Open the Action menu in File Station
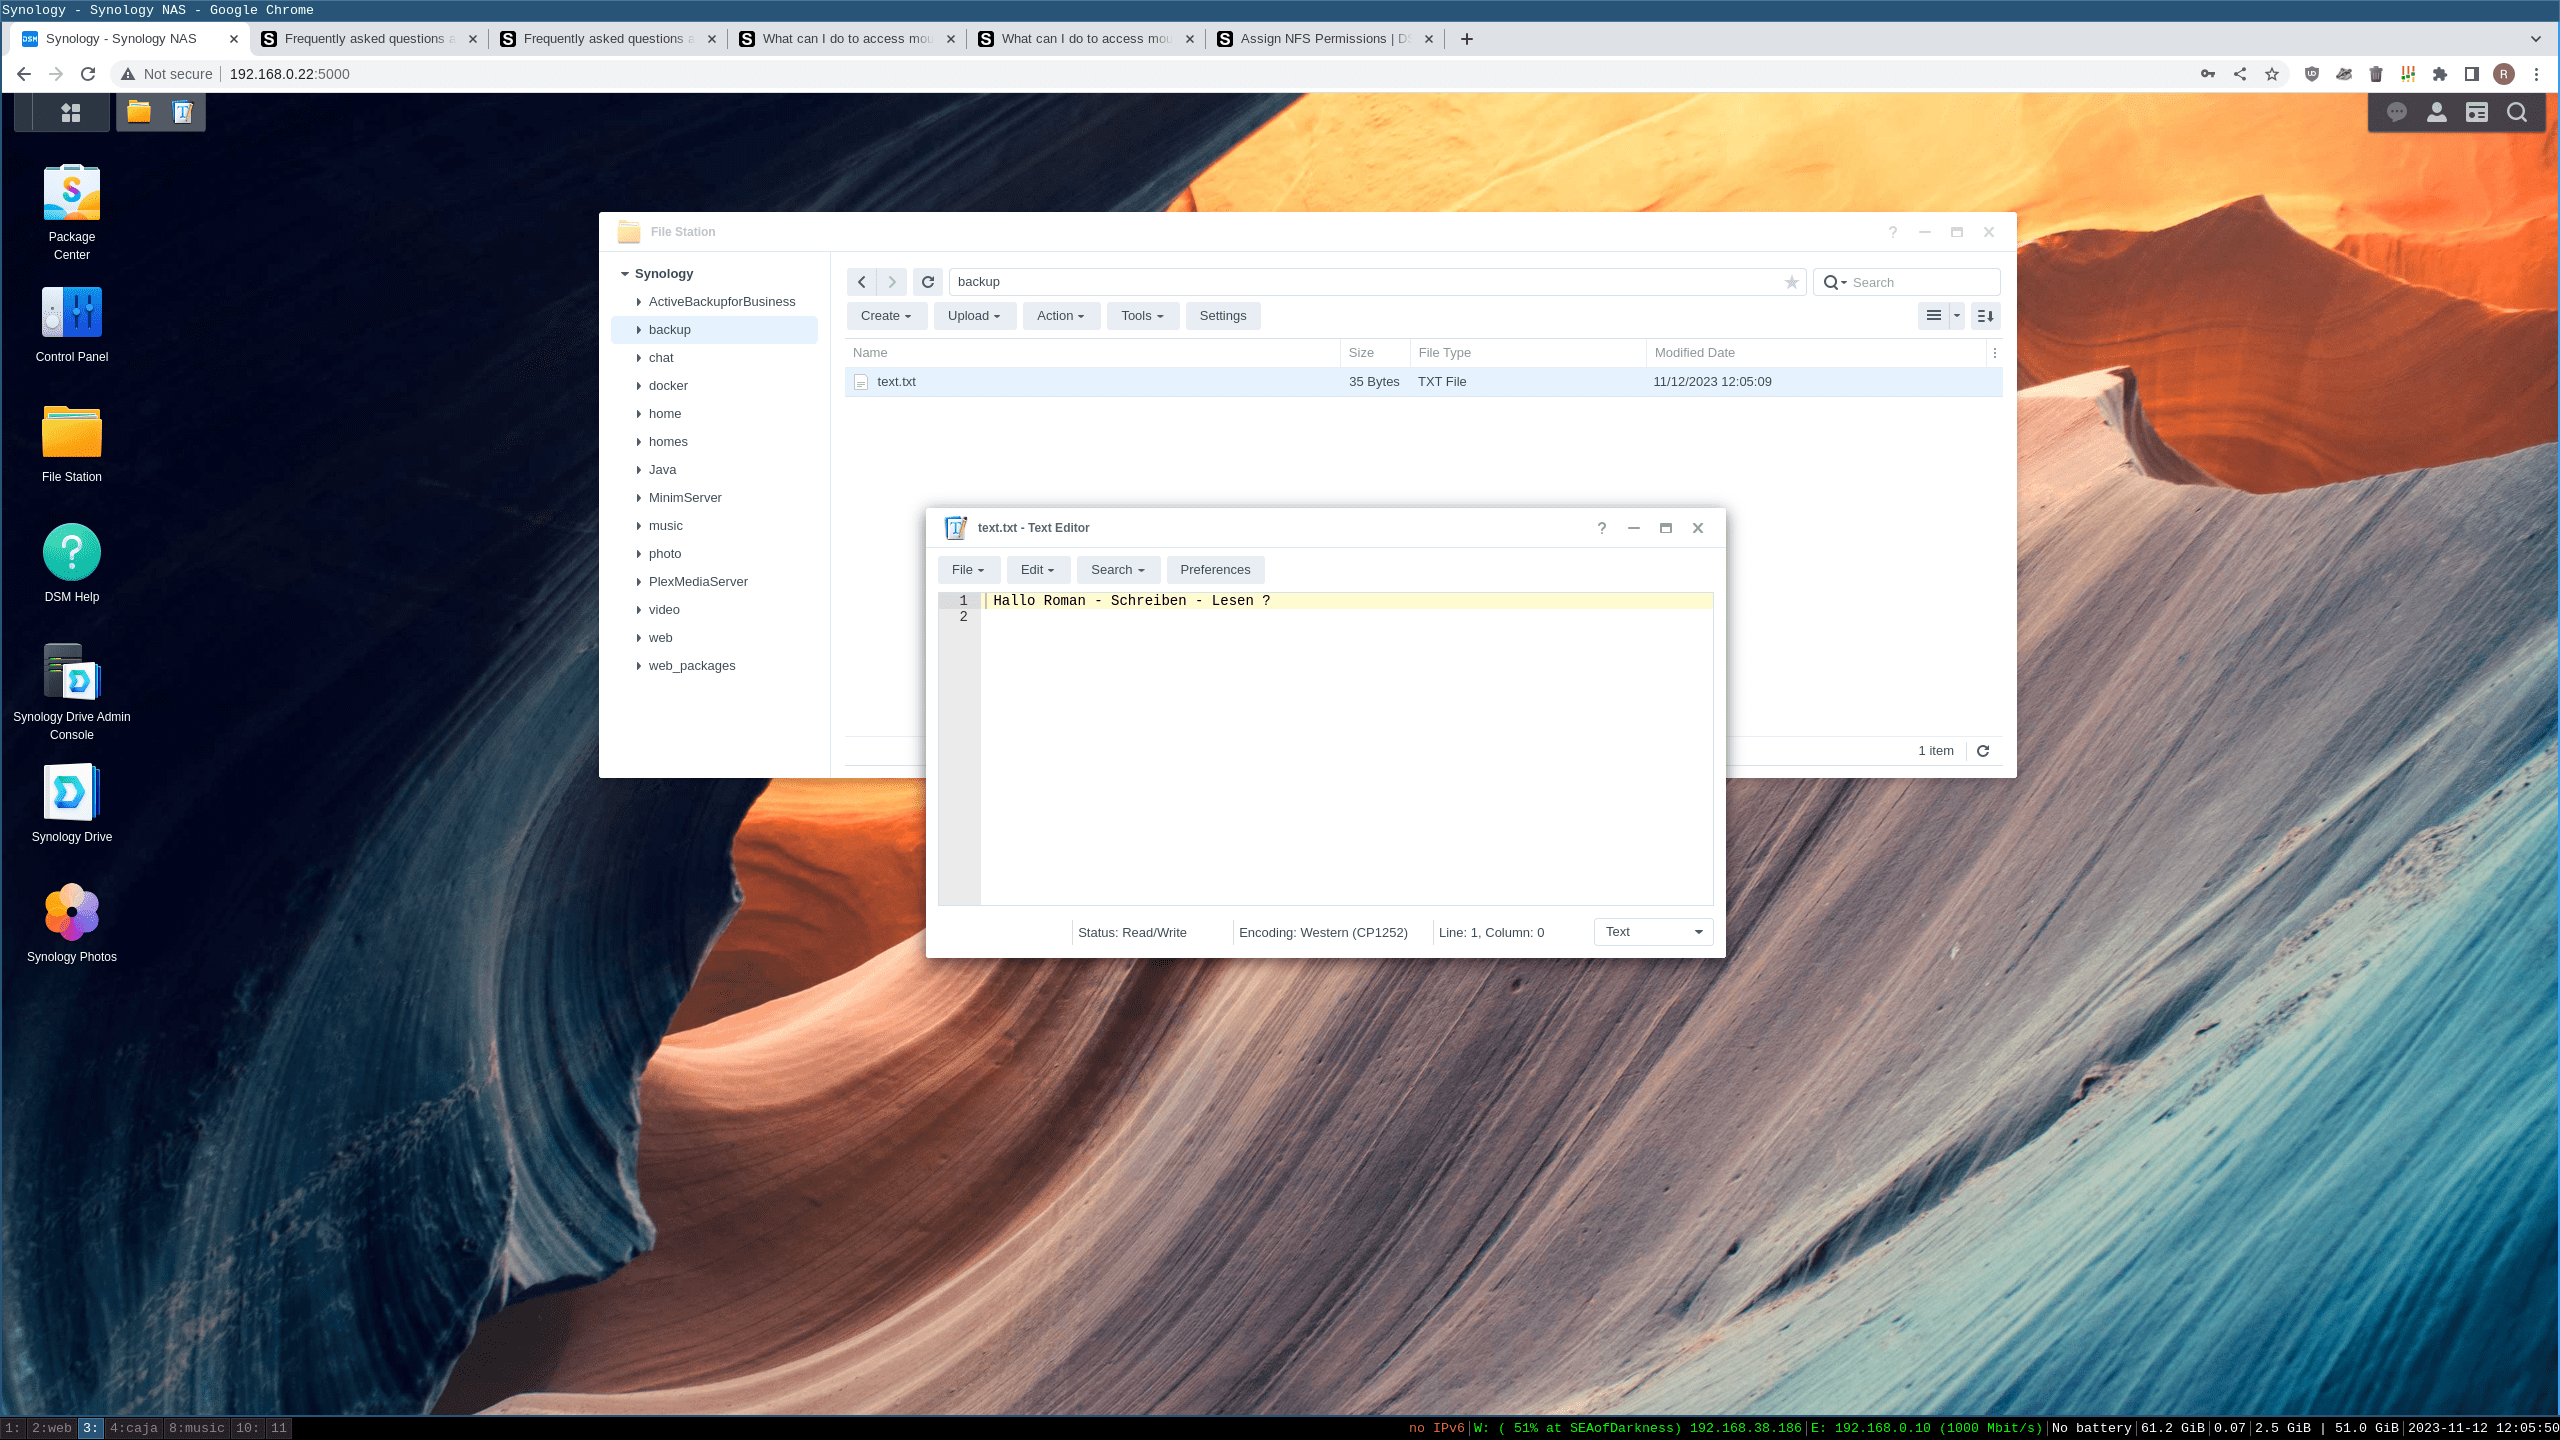Screen dimensions: 2560x1440 click(1060, 316)
